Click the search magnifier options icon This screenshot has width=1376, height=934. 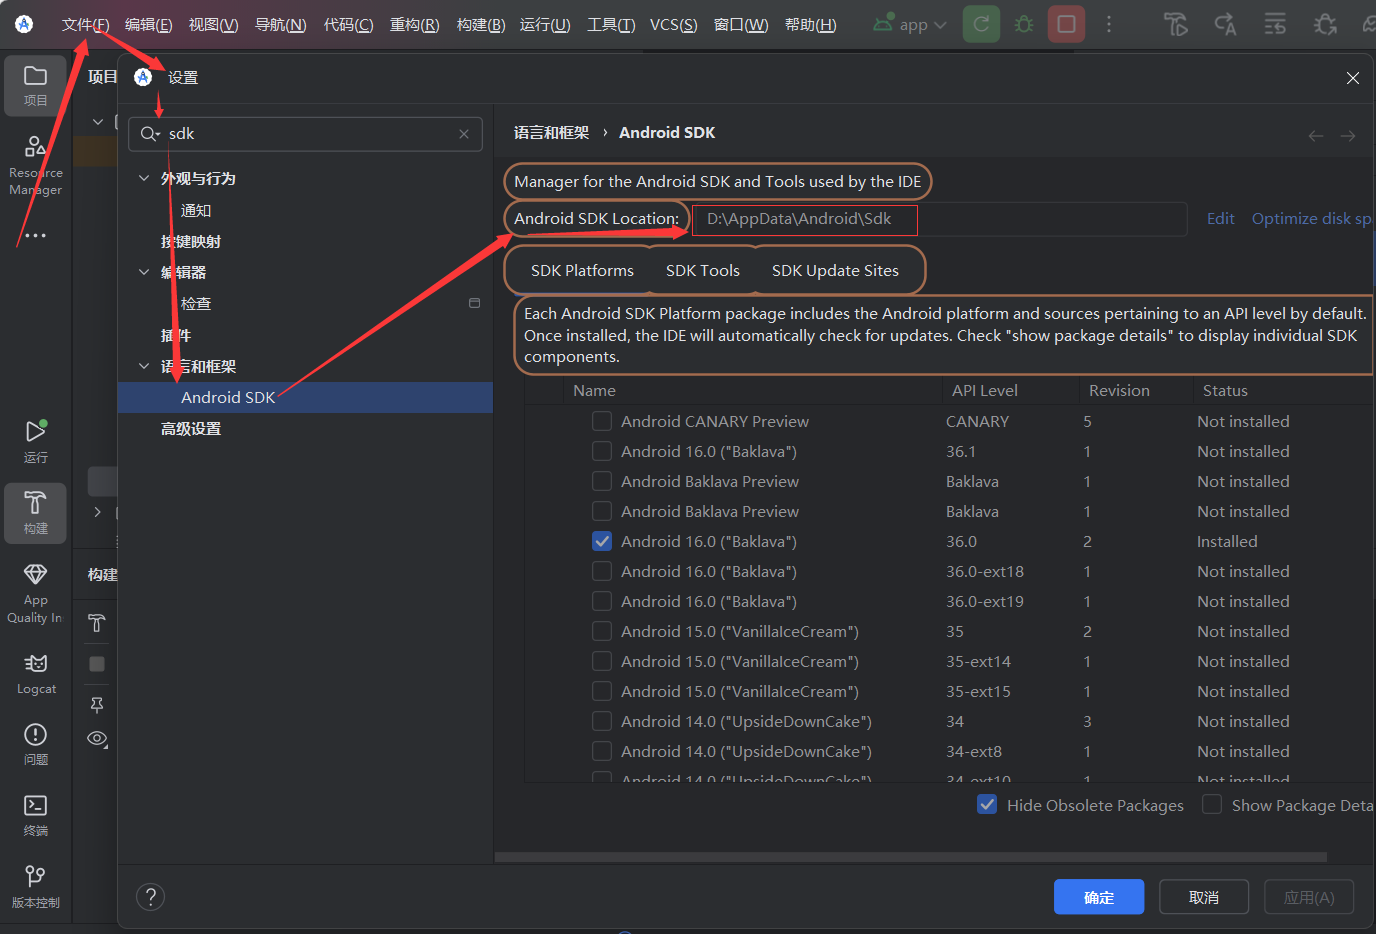150,134
